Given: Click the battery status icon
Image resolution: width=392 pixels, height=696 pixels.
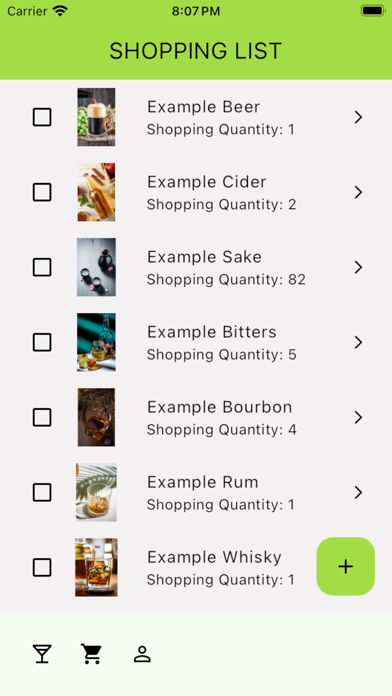Looking at the screenshot, I should (372, 11).
